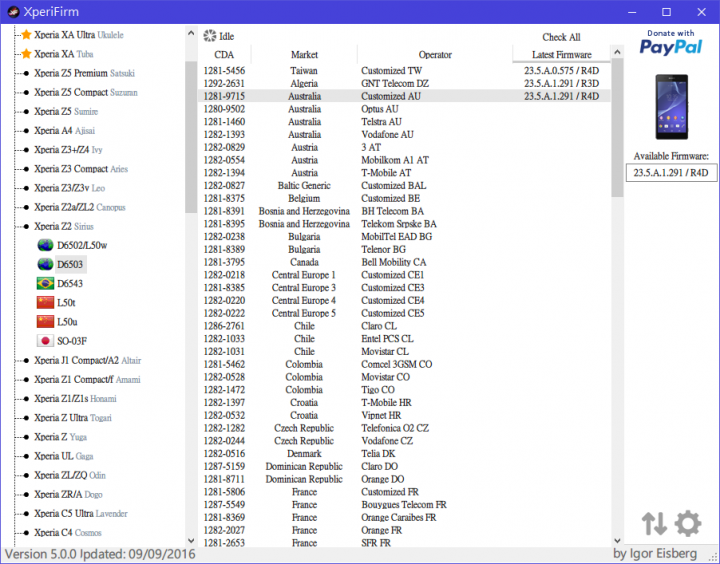Click the settings gear icon
720x564 pixels.
687,523
